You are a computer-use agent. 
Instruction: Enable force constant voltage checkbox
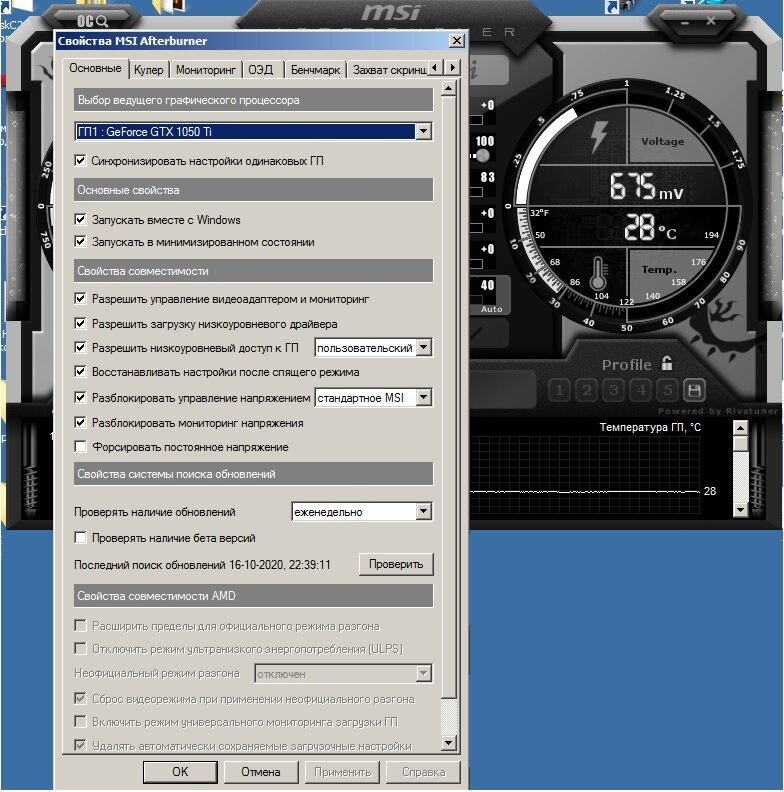(x=80, y=447)
